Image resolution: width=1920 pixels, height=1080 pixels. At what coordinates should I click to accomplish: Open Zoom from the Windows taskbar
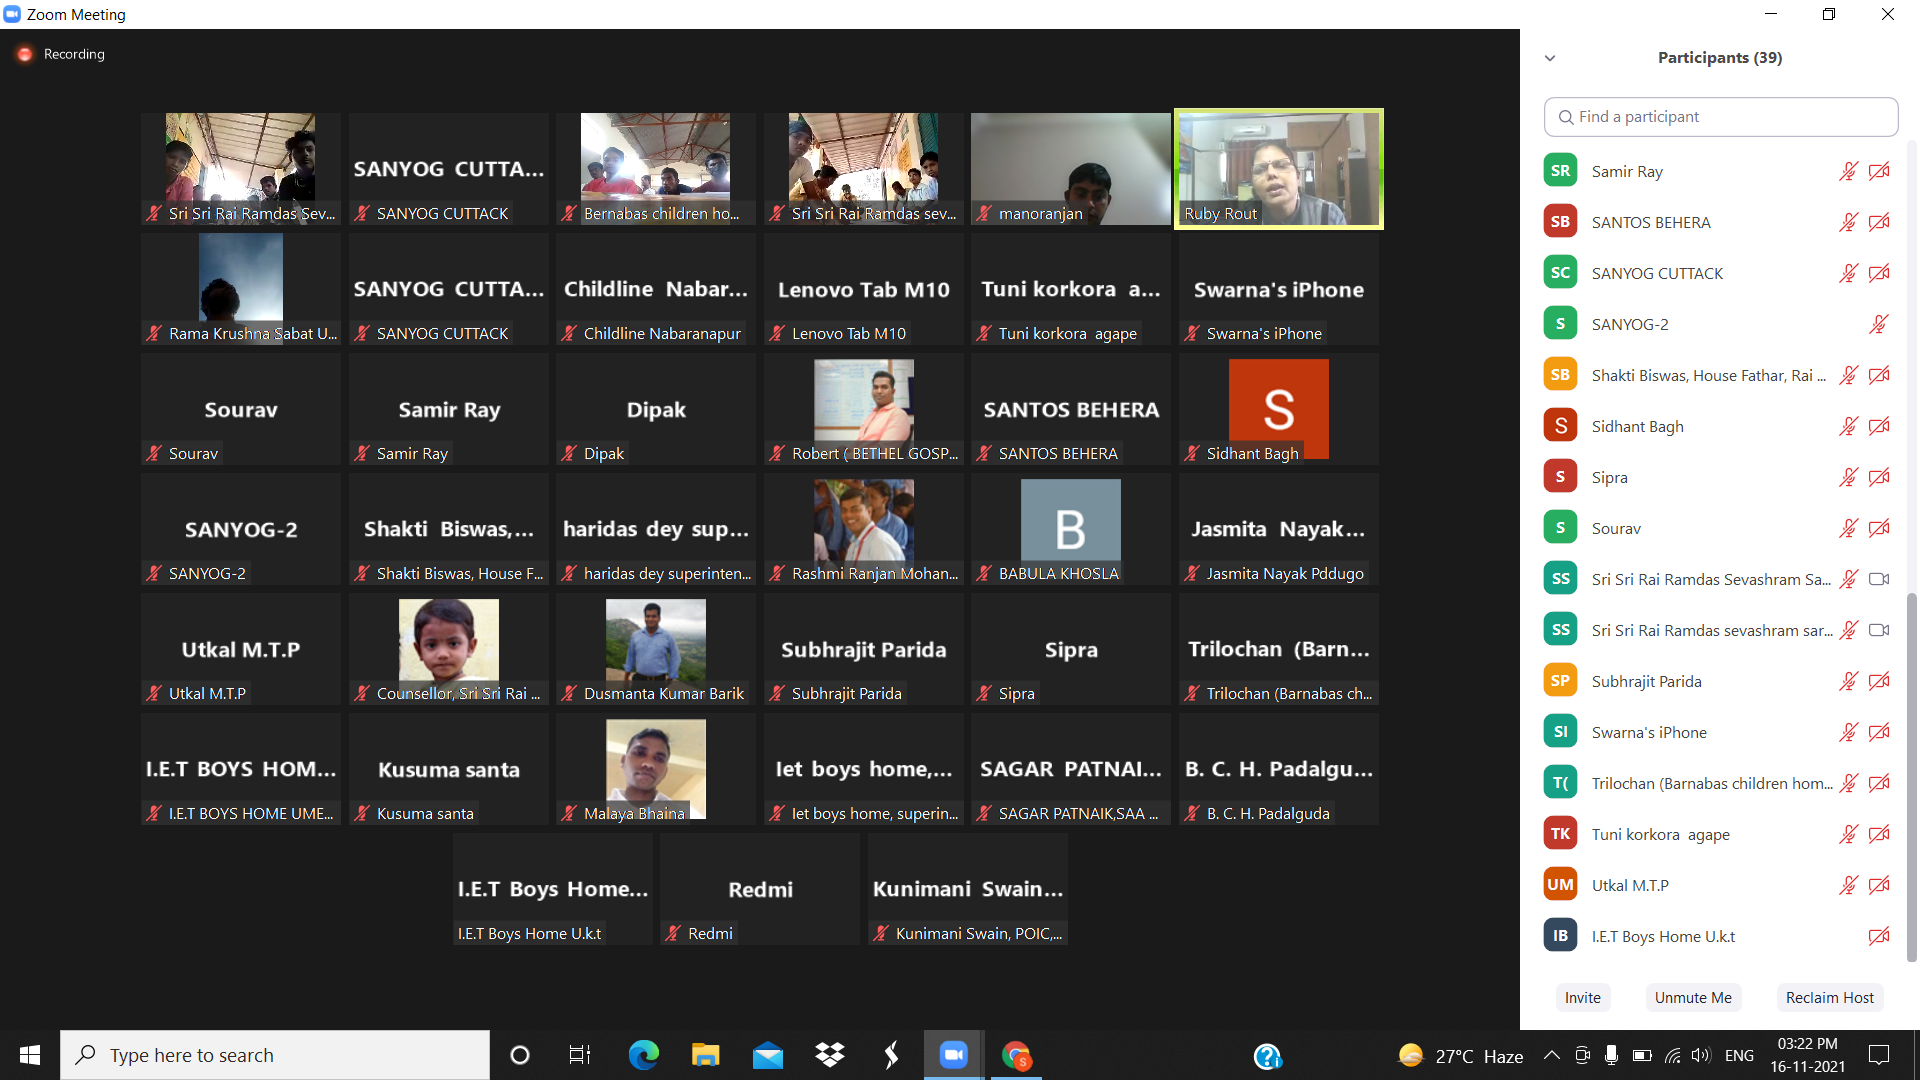(953, 1055)
